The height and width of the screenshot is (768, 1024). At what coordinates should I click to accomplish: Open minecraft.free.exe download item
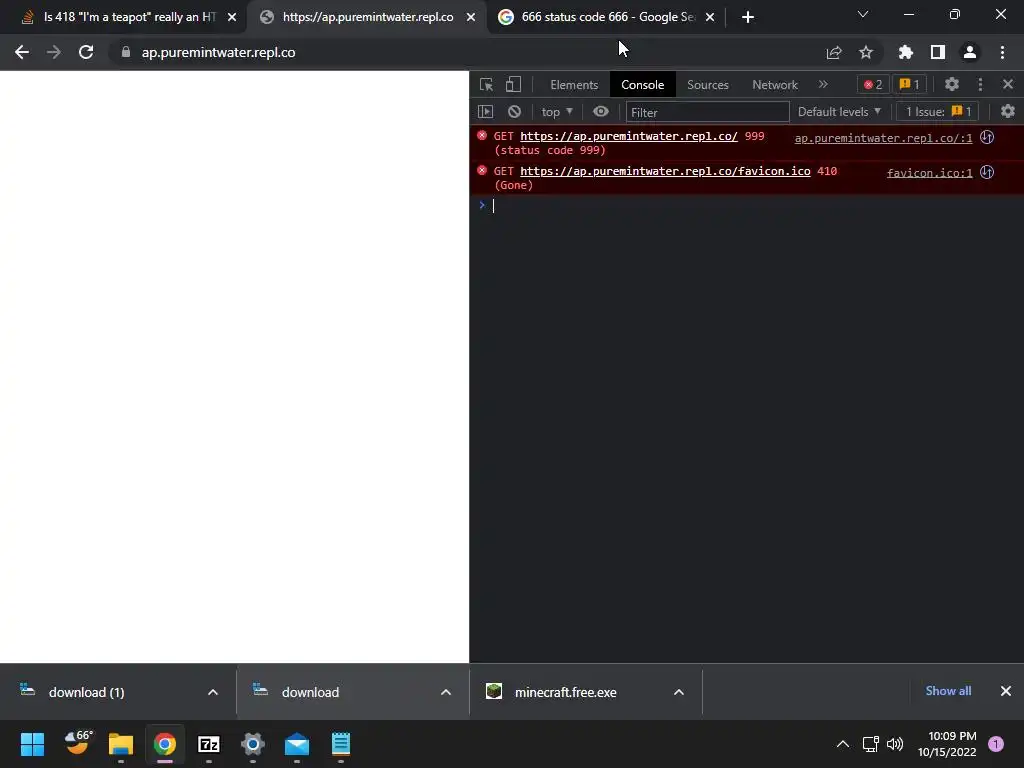(x=566, y=692)
